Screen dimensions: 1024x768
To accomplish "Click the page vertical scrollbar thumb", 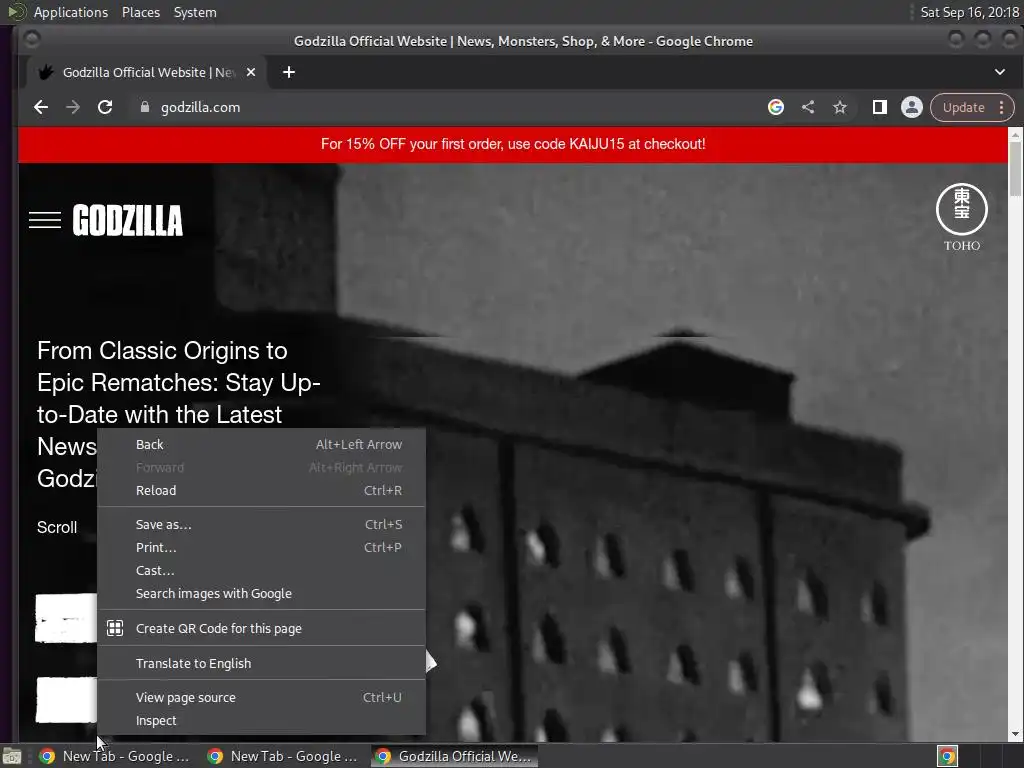I will [x=1015, y=168].
